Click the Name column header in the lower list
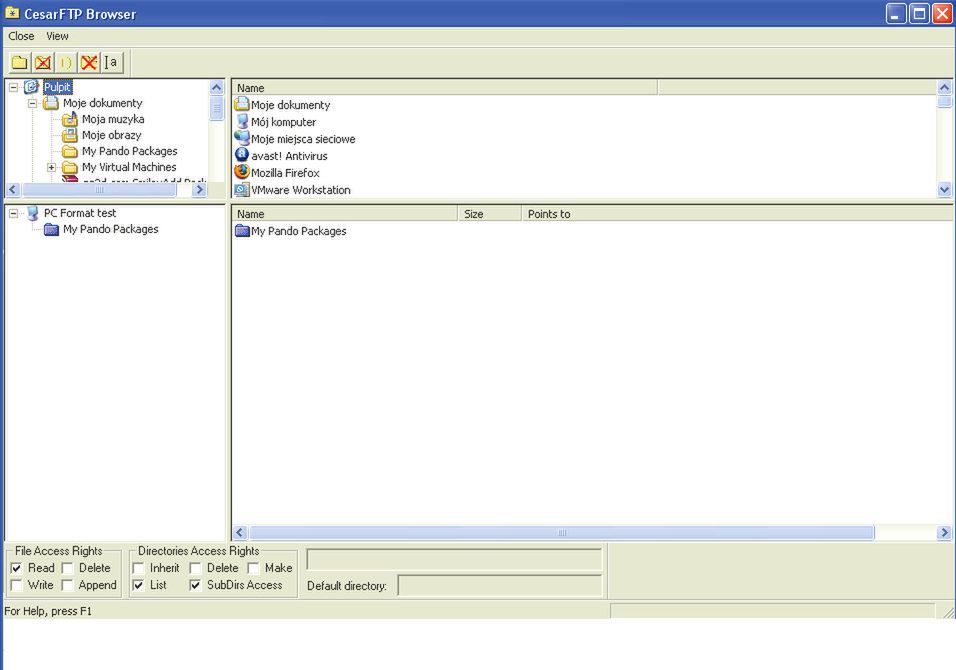The image size is (956, 670). click(344, 214)
